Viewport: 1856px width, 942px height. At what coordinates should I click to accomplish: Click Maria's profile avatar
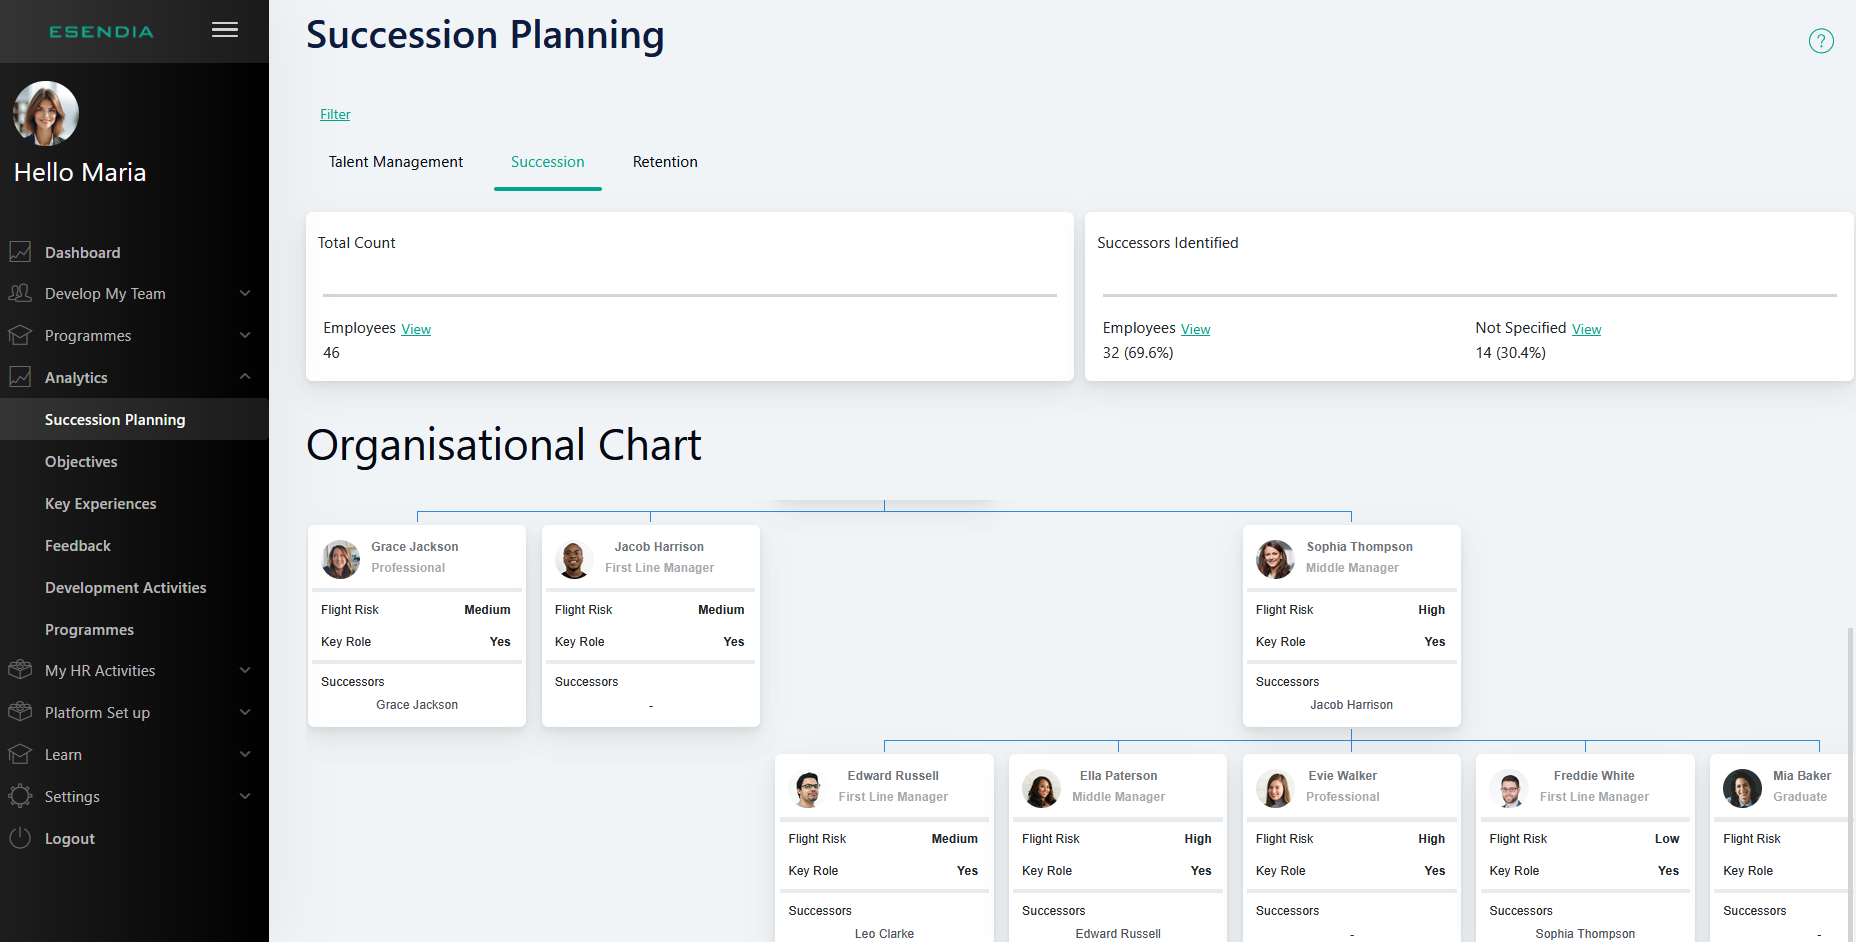tap(46, 113)
